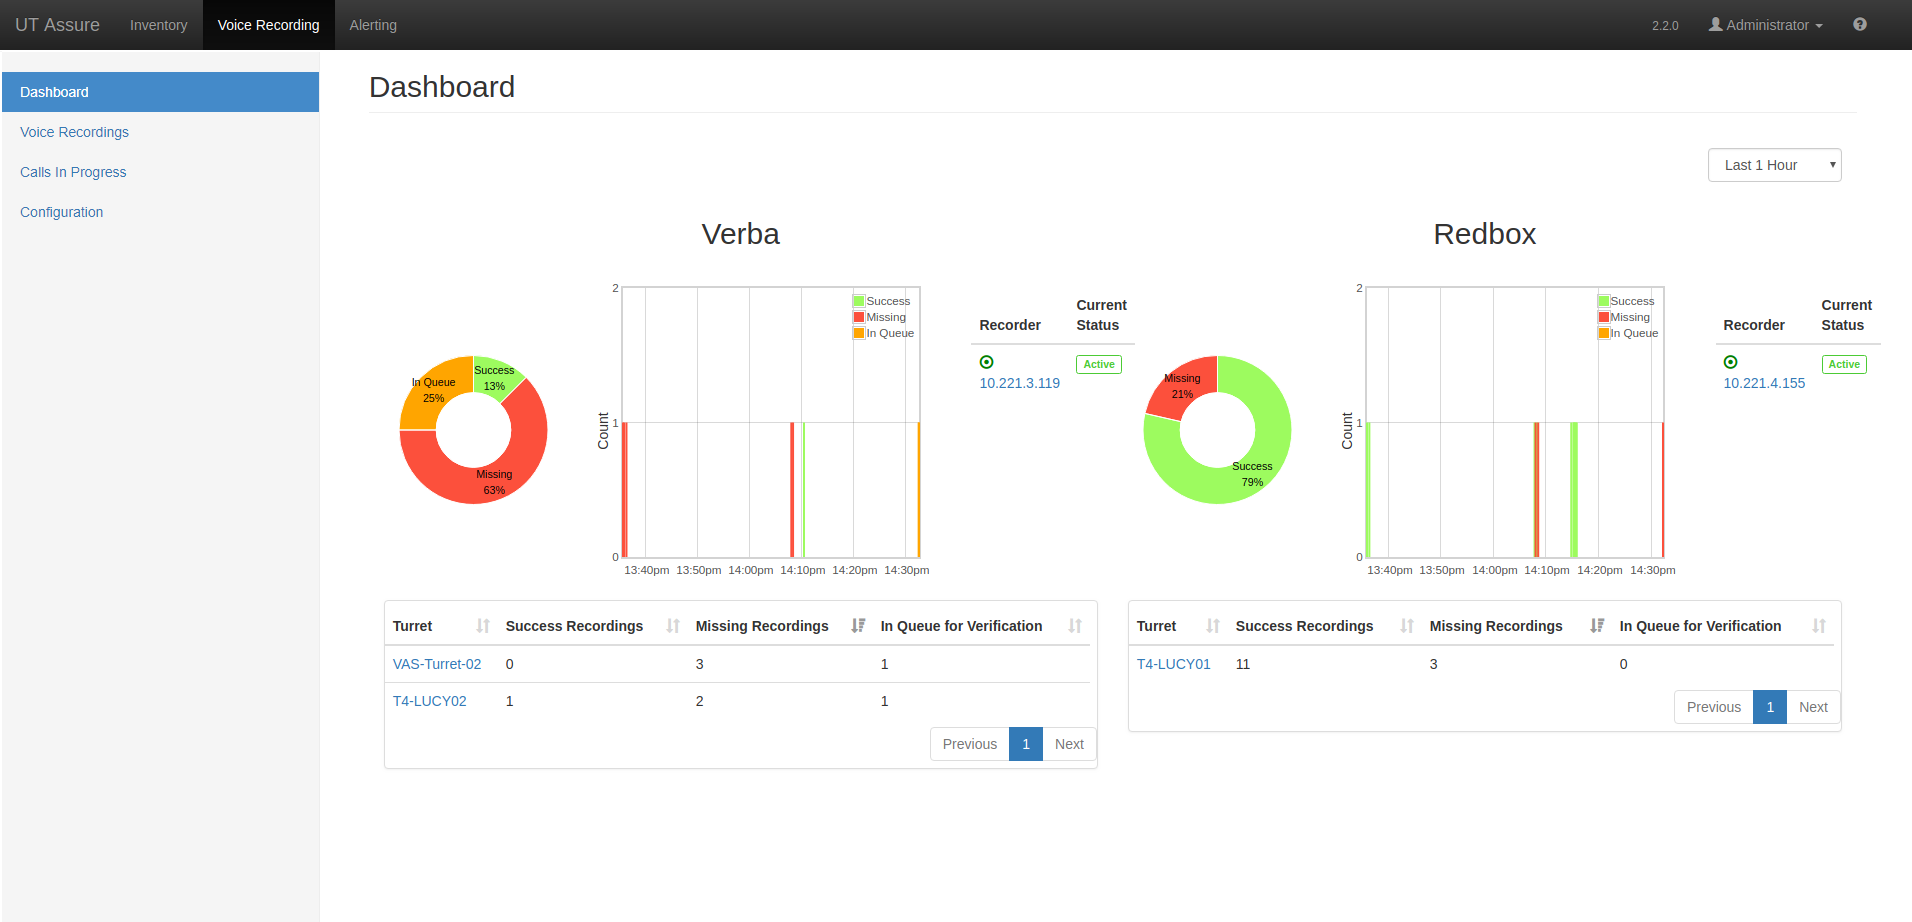Open T4-LUCY01 turret link
This screenshot has height=922, width=1912.
coord(1173,664)
